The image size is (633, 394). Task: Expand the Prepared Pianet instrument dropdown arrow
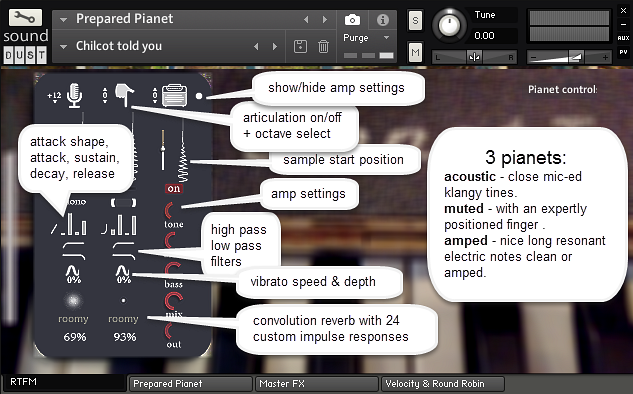tap(63, 19)
